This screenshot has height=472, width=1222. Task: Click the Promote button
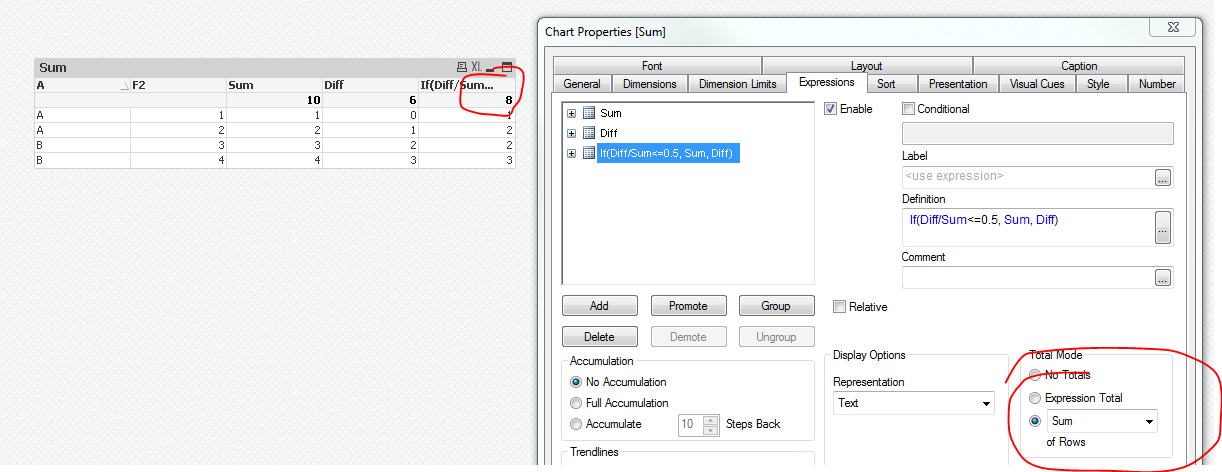click(x=688, y=306)
